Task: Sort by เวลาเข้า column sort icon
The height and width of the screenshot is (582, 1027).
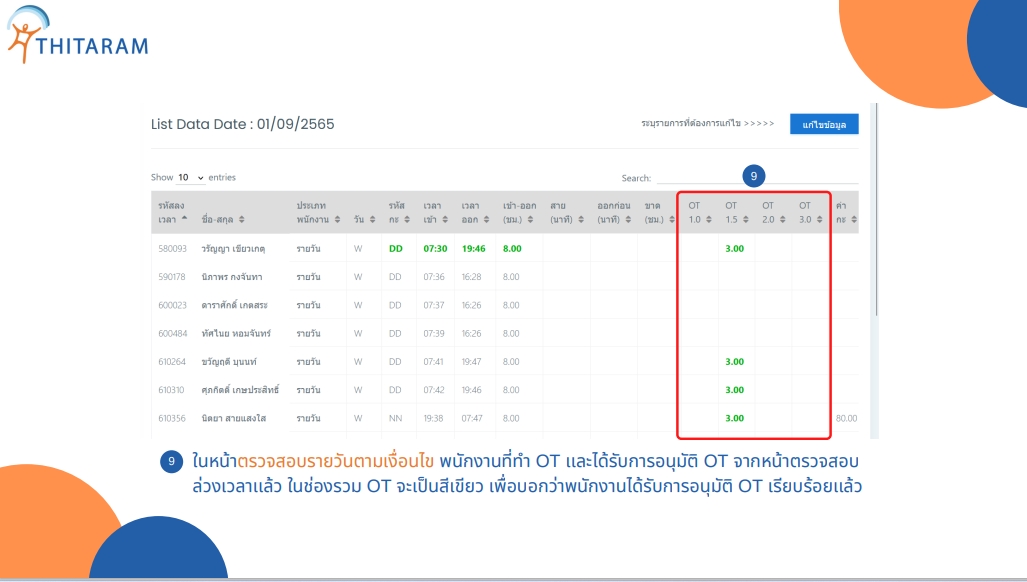Action: point(445,219)
